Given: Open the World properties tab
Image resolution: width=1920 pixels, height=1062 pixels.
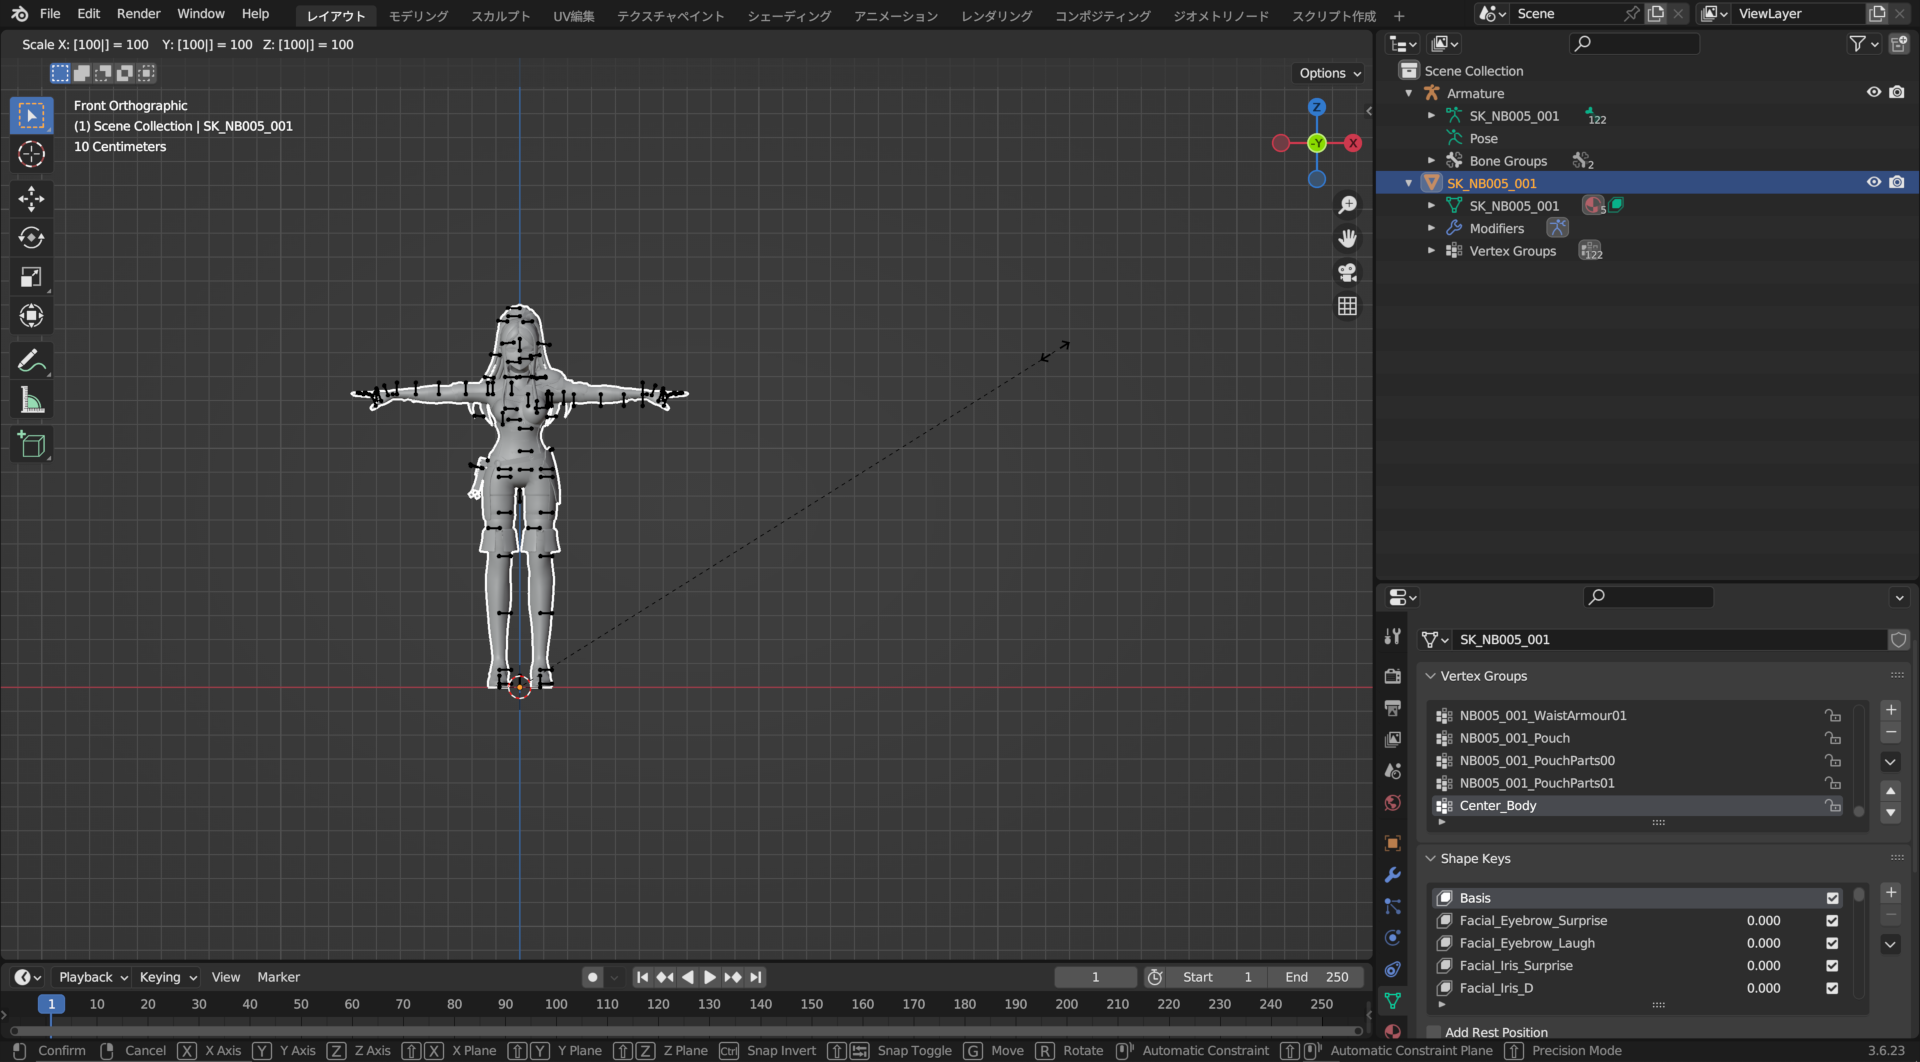Looking at the screenshot, I should [1392, 803].
